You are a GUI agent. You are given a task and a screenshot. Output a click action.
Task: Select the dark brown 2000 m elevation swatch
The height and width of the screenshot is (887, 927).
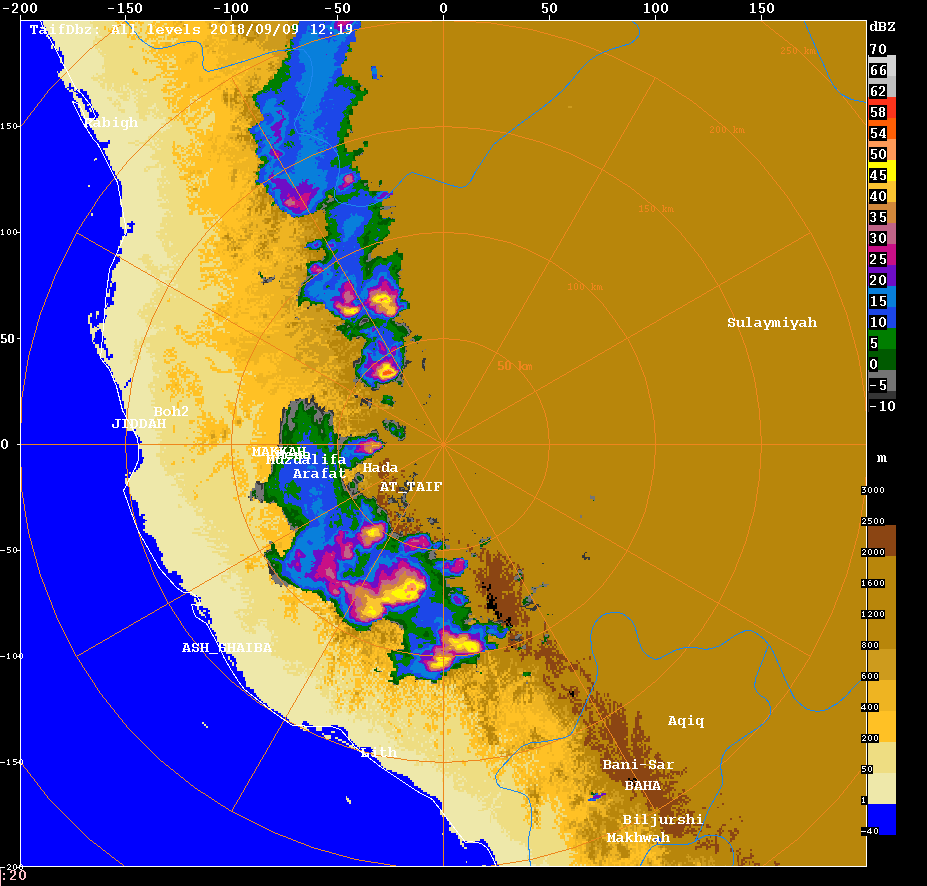[881, 540]
